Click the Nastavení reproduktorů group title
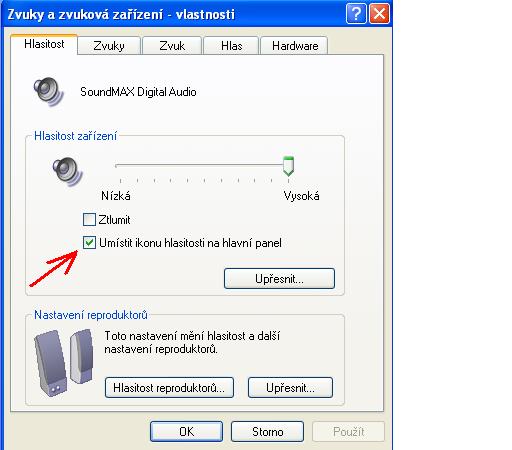Image resolution: width=512 pixels, height=450 pixels. pyautogui.click(x=91, y=315)
